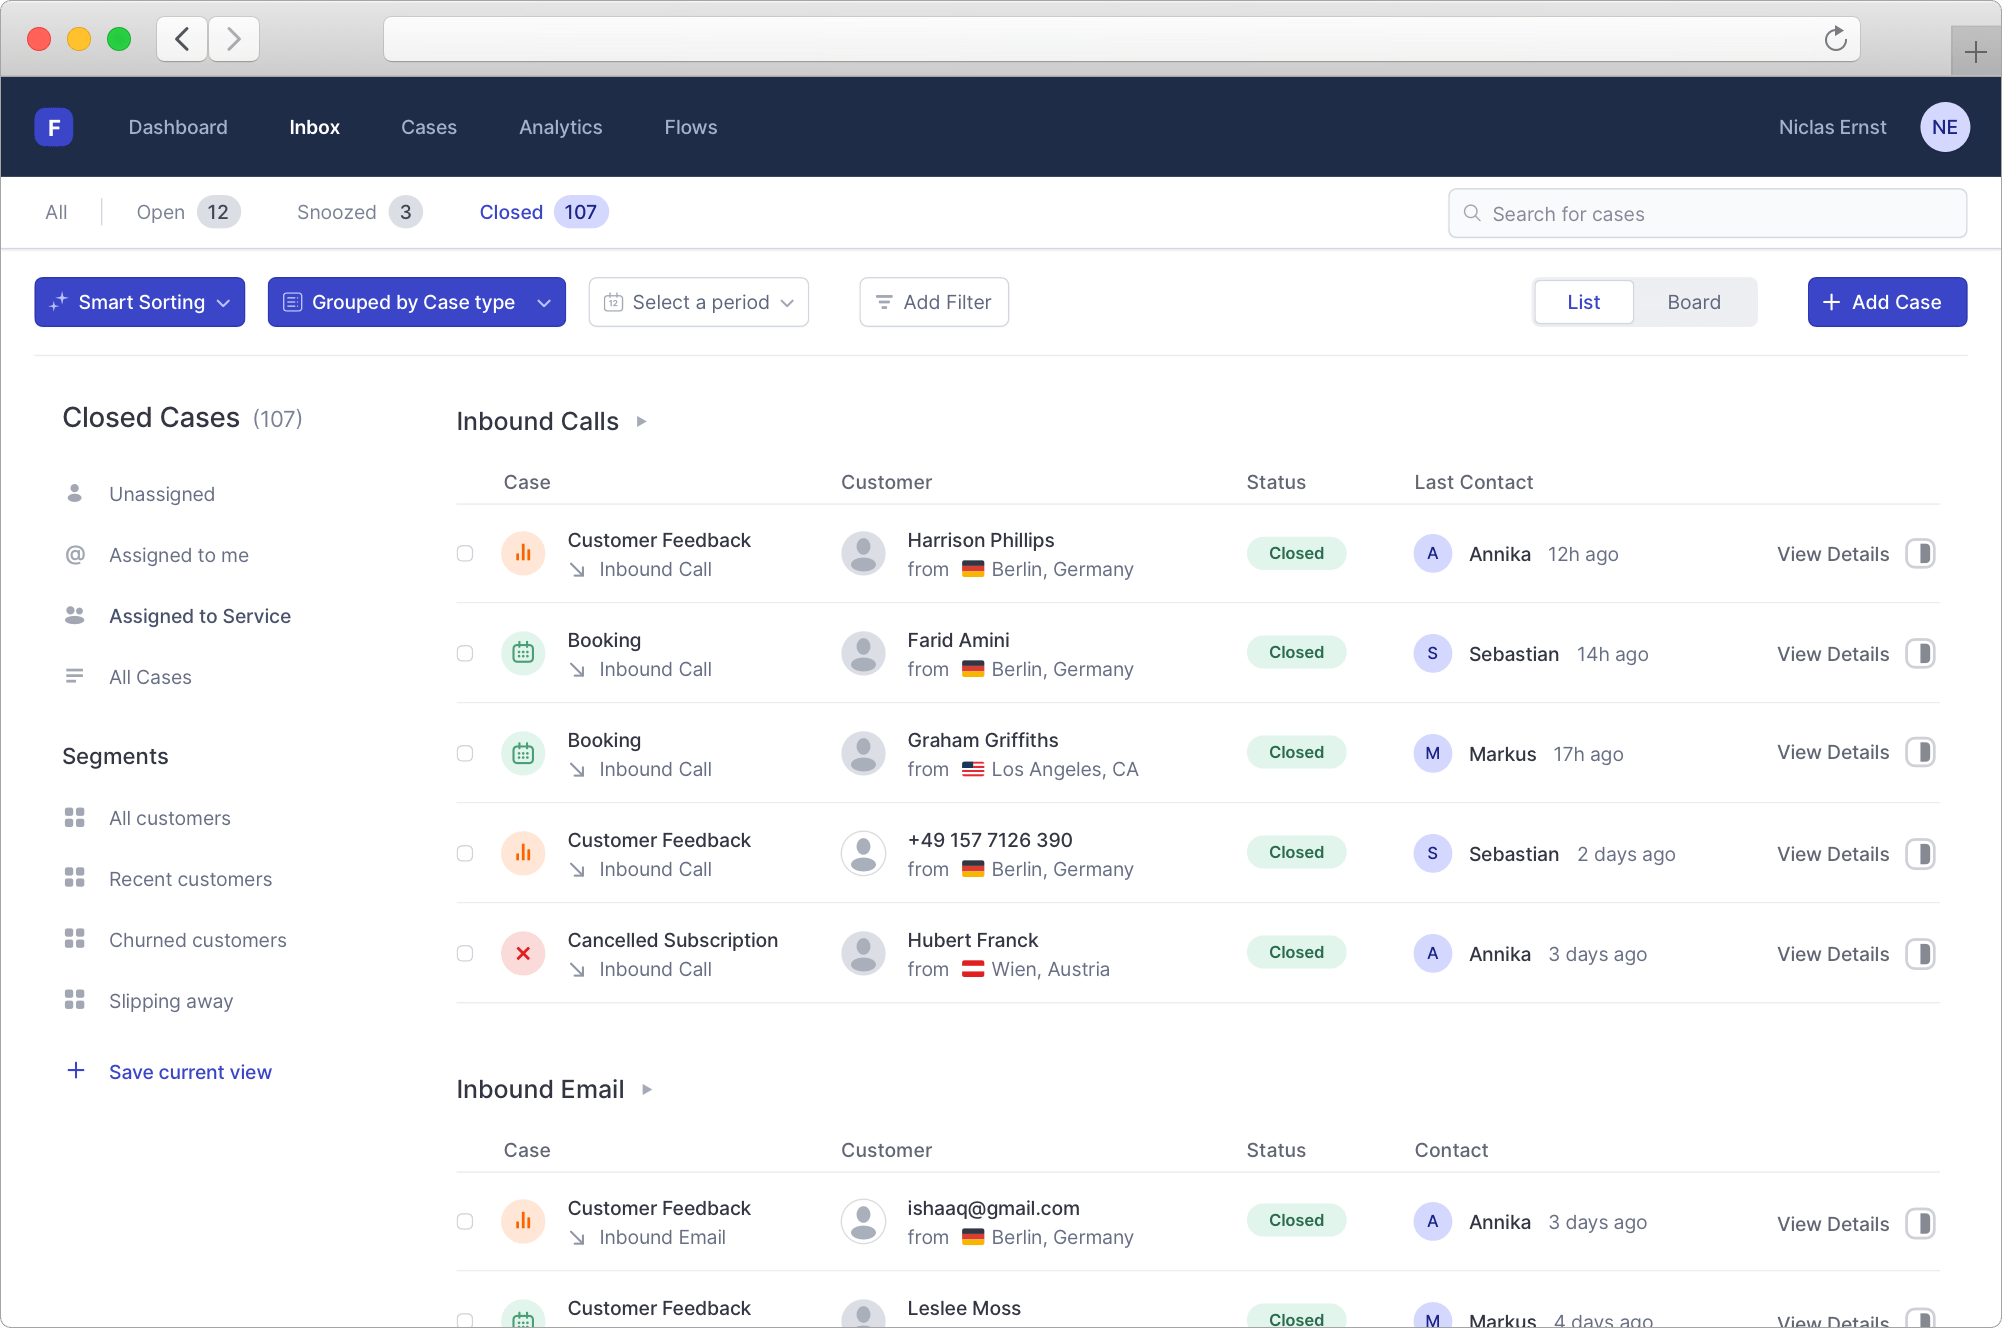
Task: Click the All customers segment grid icon
Action: [x=75, y=817]
